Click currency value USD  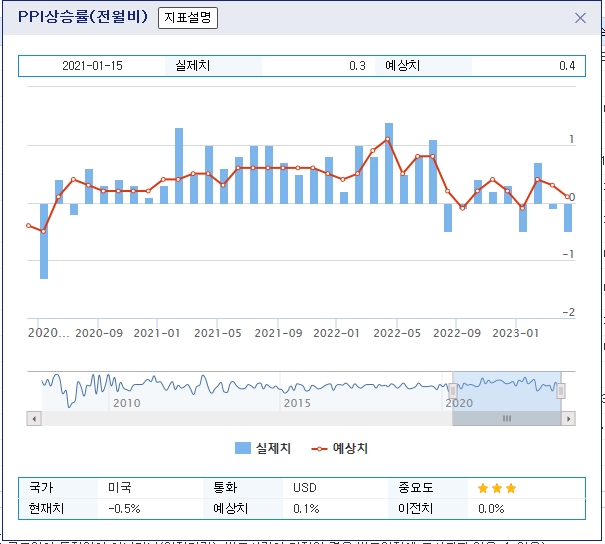tap(305, 488)
